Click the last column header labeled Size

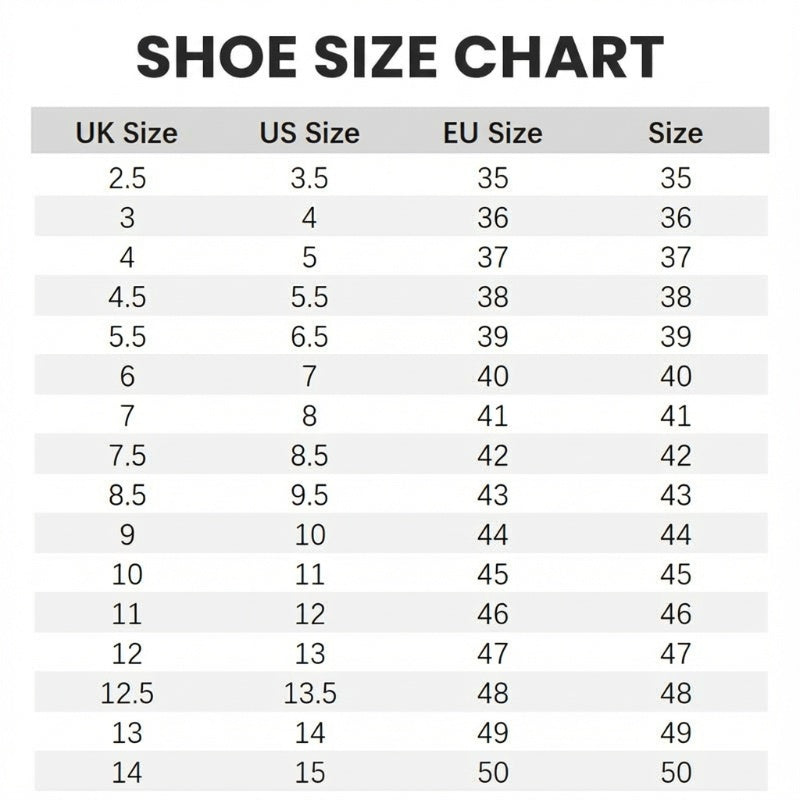[x=675, y=133]
